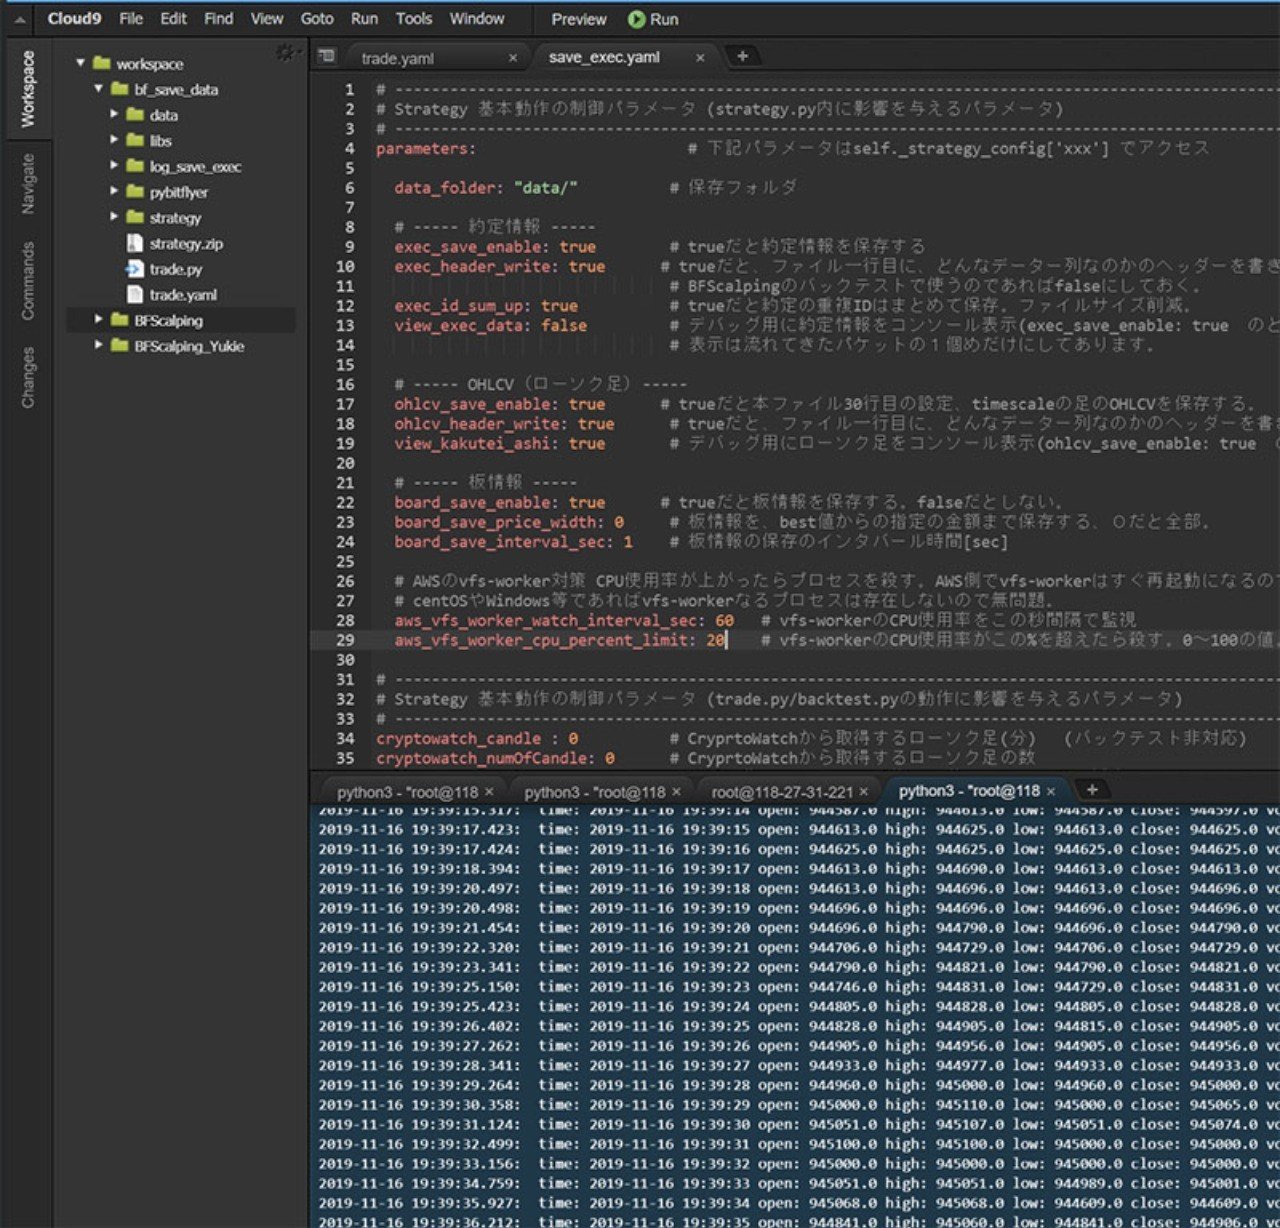Viewport: 1280px width, 1228px height.
Task: Add a new terminal tab with plus
Action: point(1092,789)
